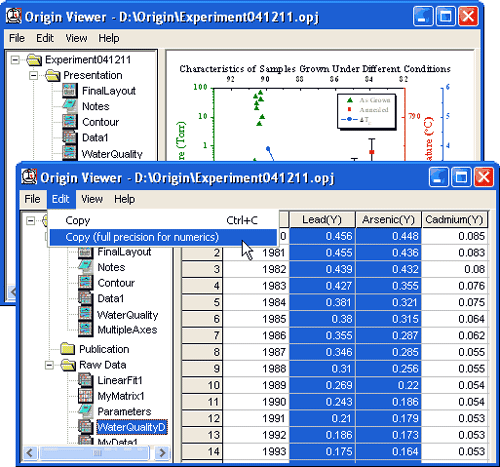Click Origin Viewer app icon in front title bar
The height and width of the screenshot is (467, 500).
[x=29, y=177]
